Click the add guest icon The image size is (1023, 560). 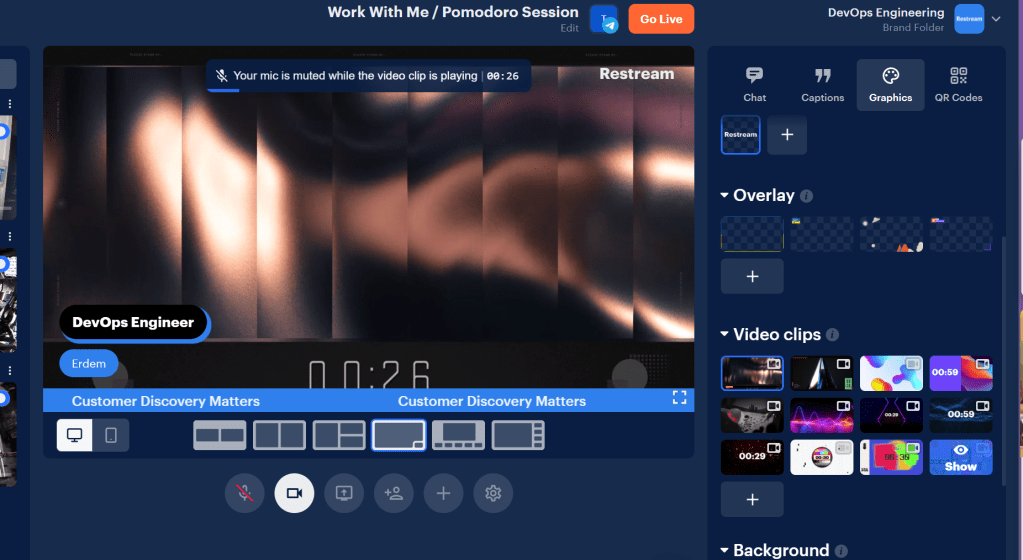[393, 493]
